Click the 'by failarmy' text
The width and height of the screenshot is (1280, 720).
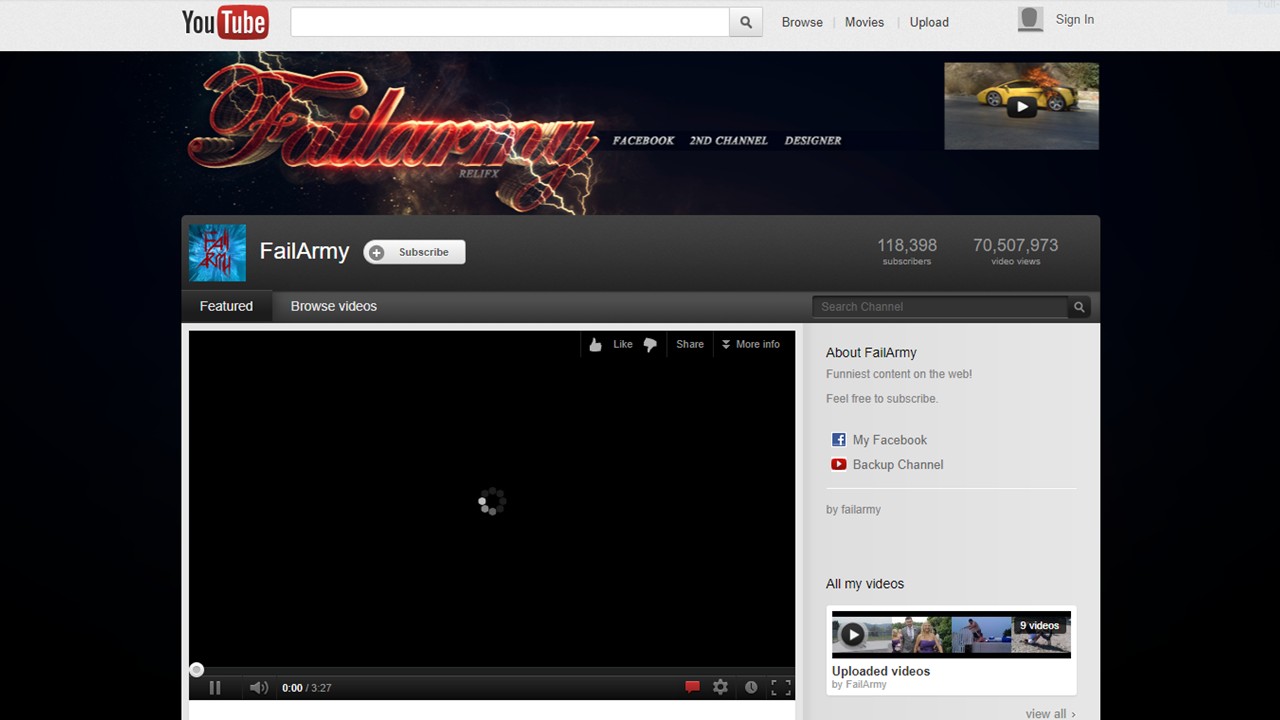853,509
